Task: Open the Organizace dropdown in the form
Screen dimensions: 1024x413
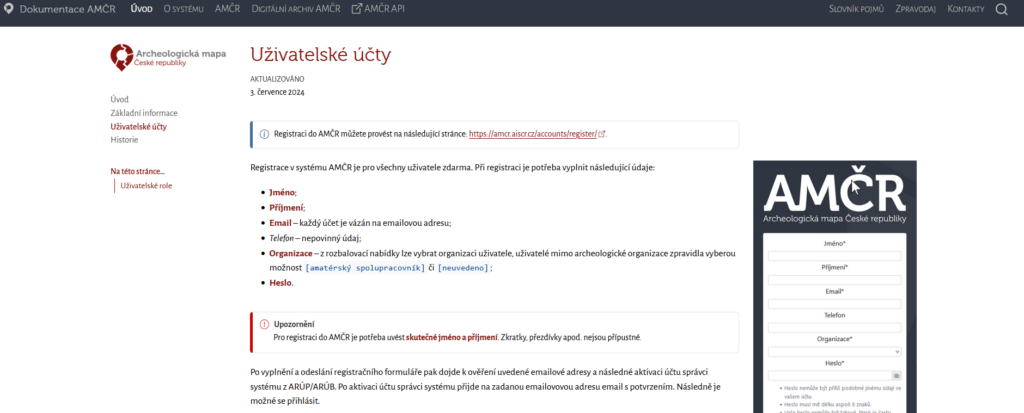Action: [x=834, y=352]
